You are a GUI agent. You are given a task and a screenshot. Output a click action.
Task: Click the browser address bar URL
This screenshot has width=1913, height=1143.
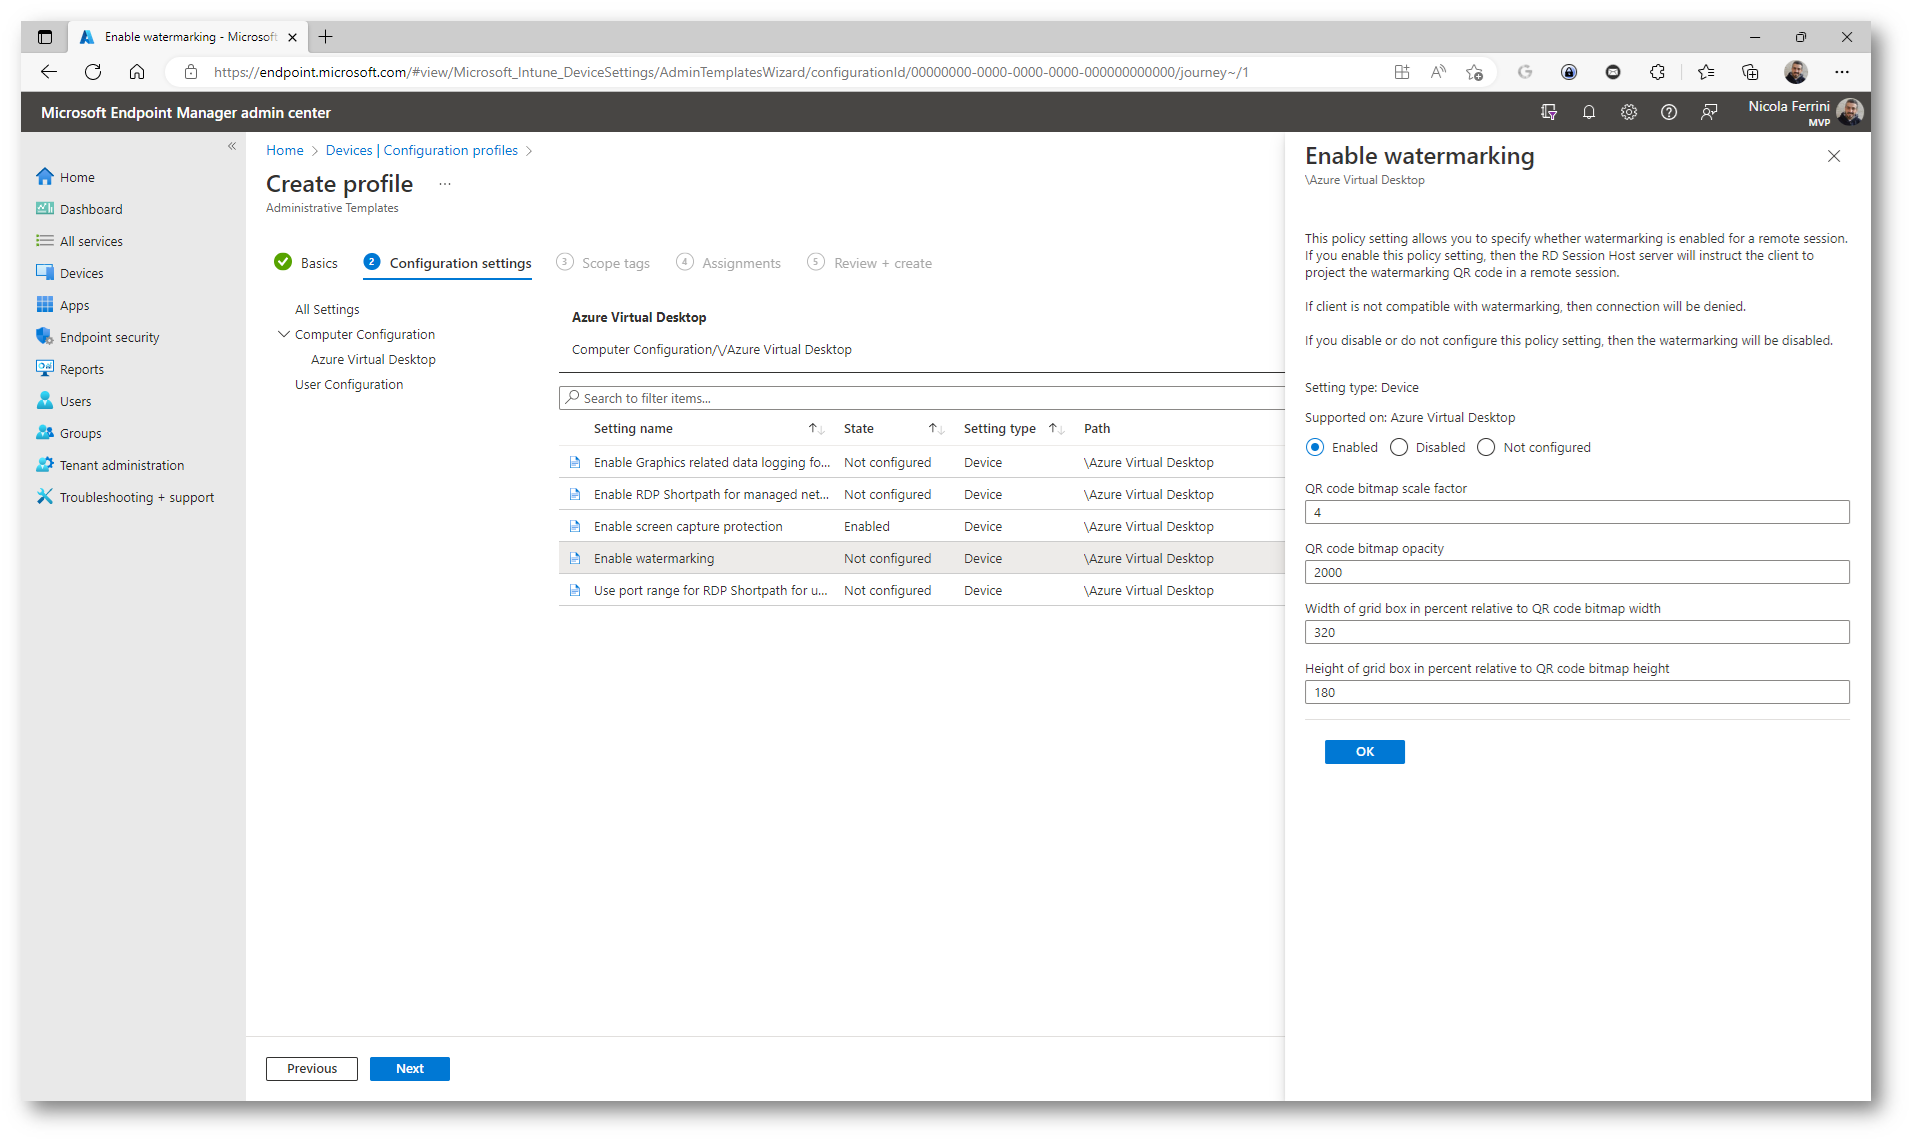730,72
